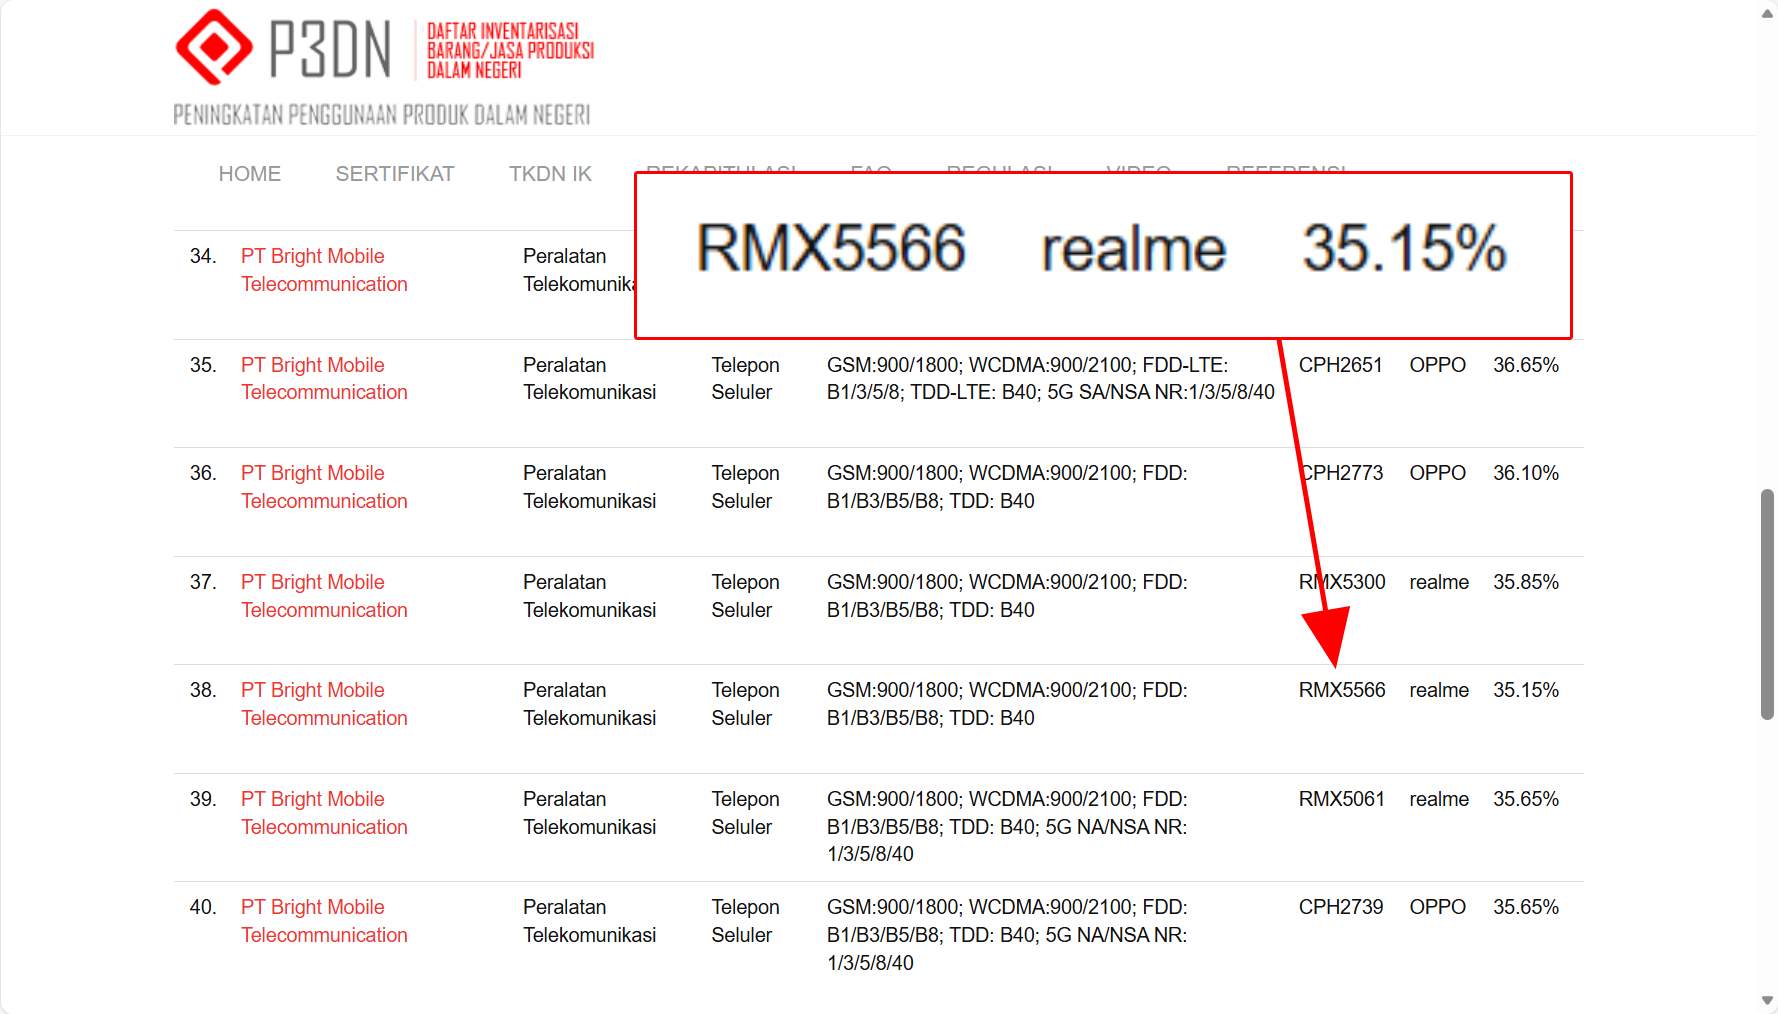
Task: Visit PT Bright Mobile link in row 39
Action: (323, 813)
